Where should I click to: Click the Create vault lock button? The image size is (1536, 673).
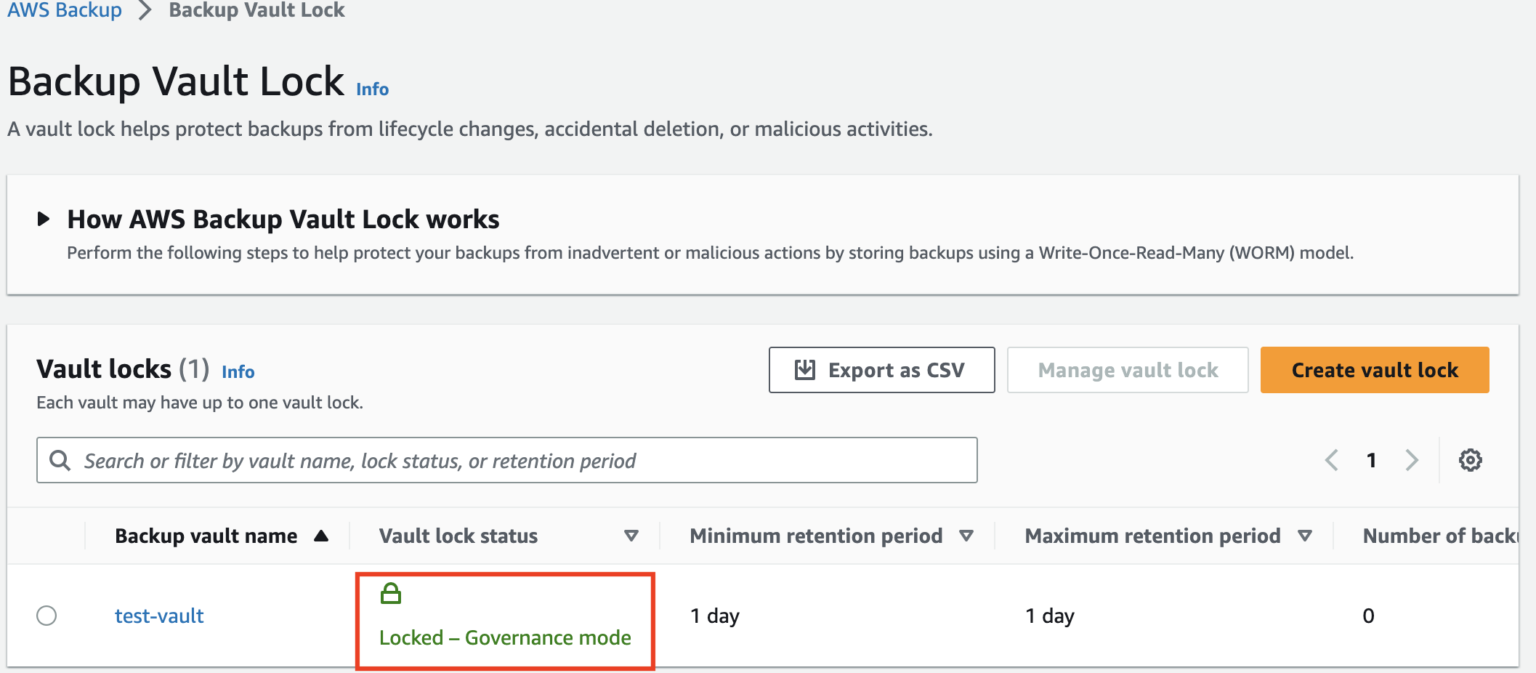[1374, 369]
